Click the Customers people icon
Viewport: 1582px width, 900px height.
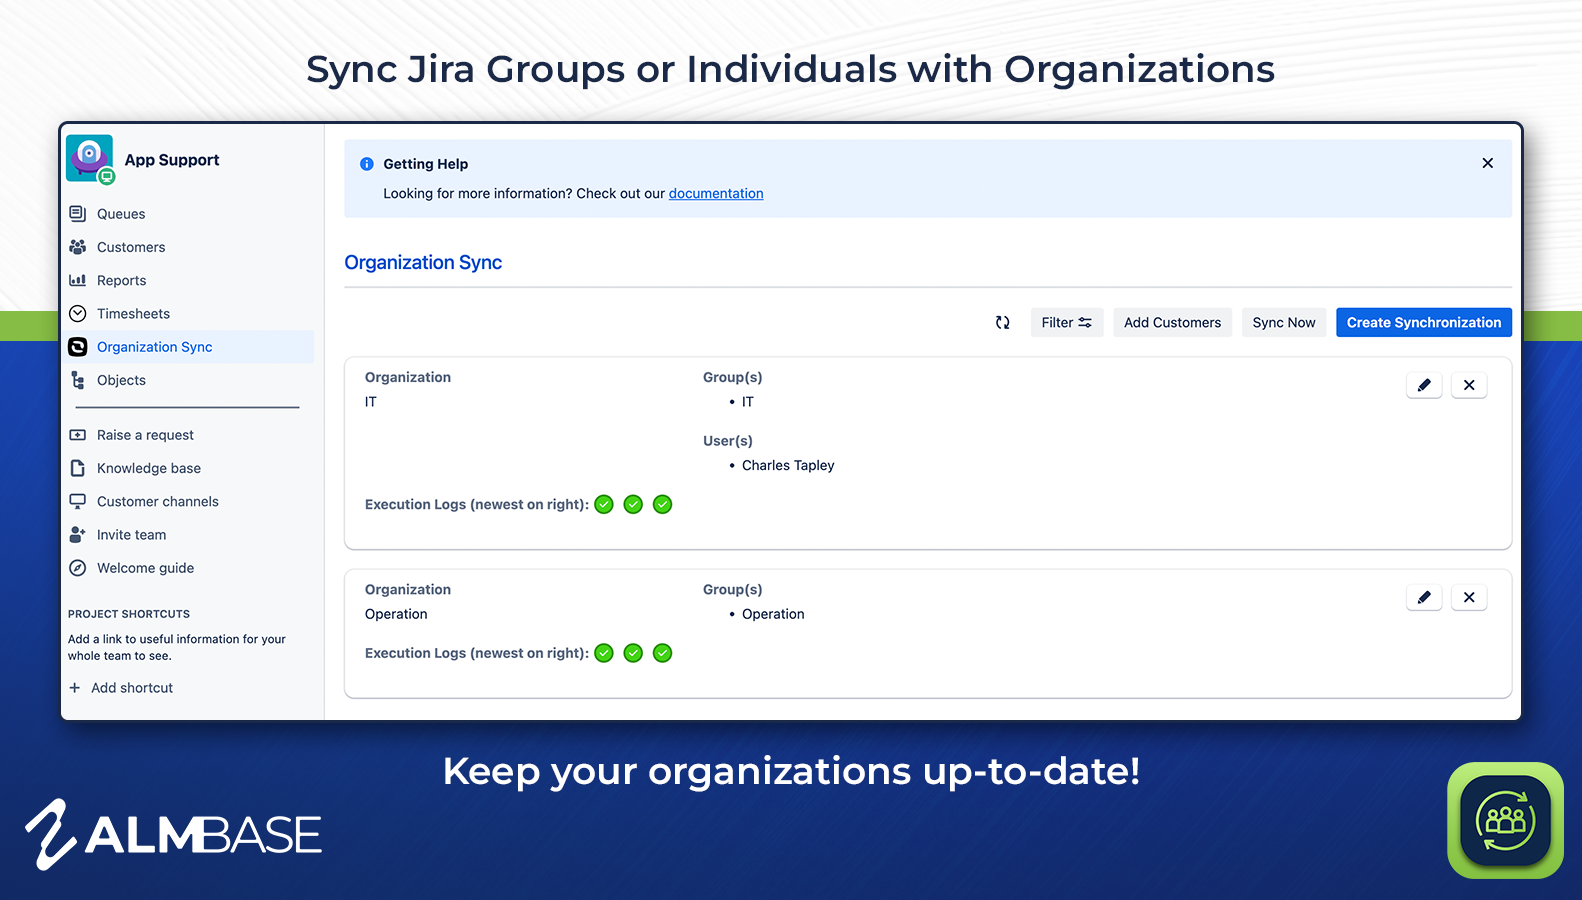[x=77, y=247]
